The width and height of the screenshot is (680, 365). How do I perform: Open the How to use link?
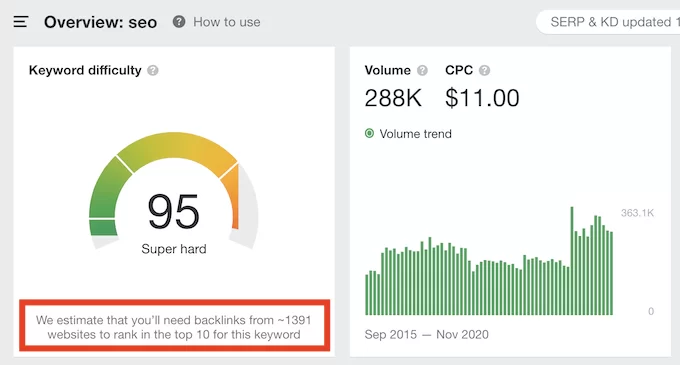tap(227, 22)
